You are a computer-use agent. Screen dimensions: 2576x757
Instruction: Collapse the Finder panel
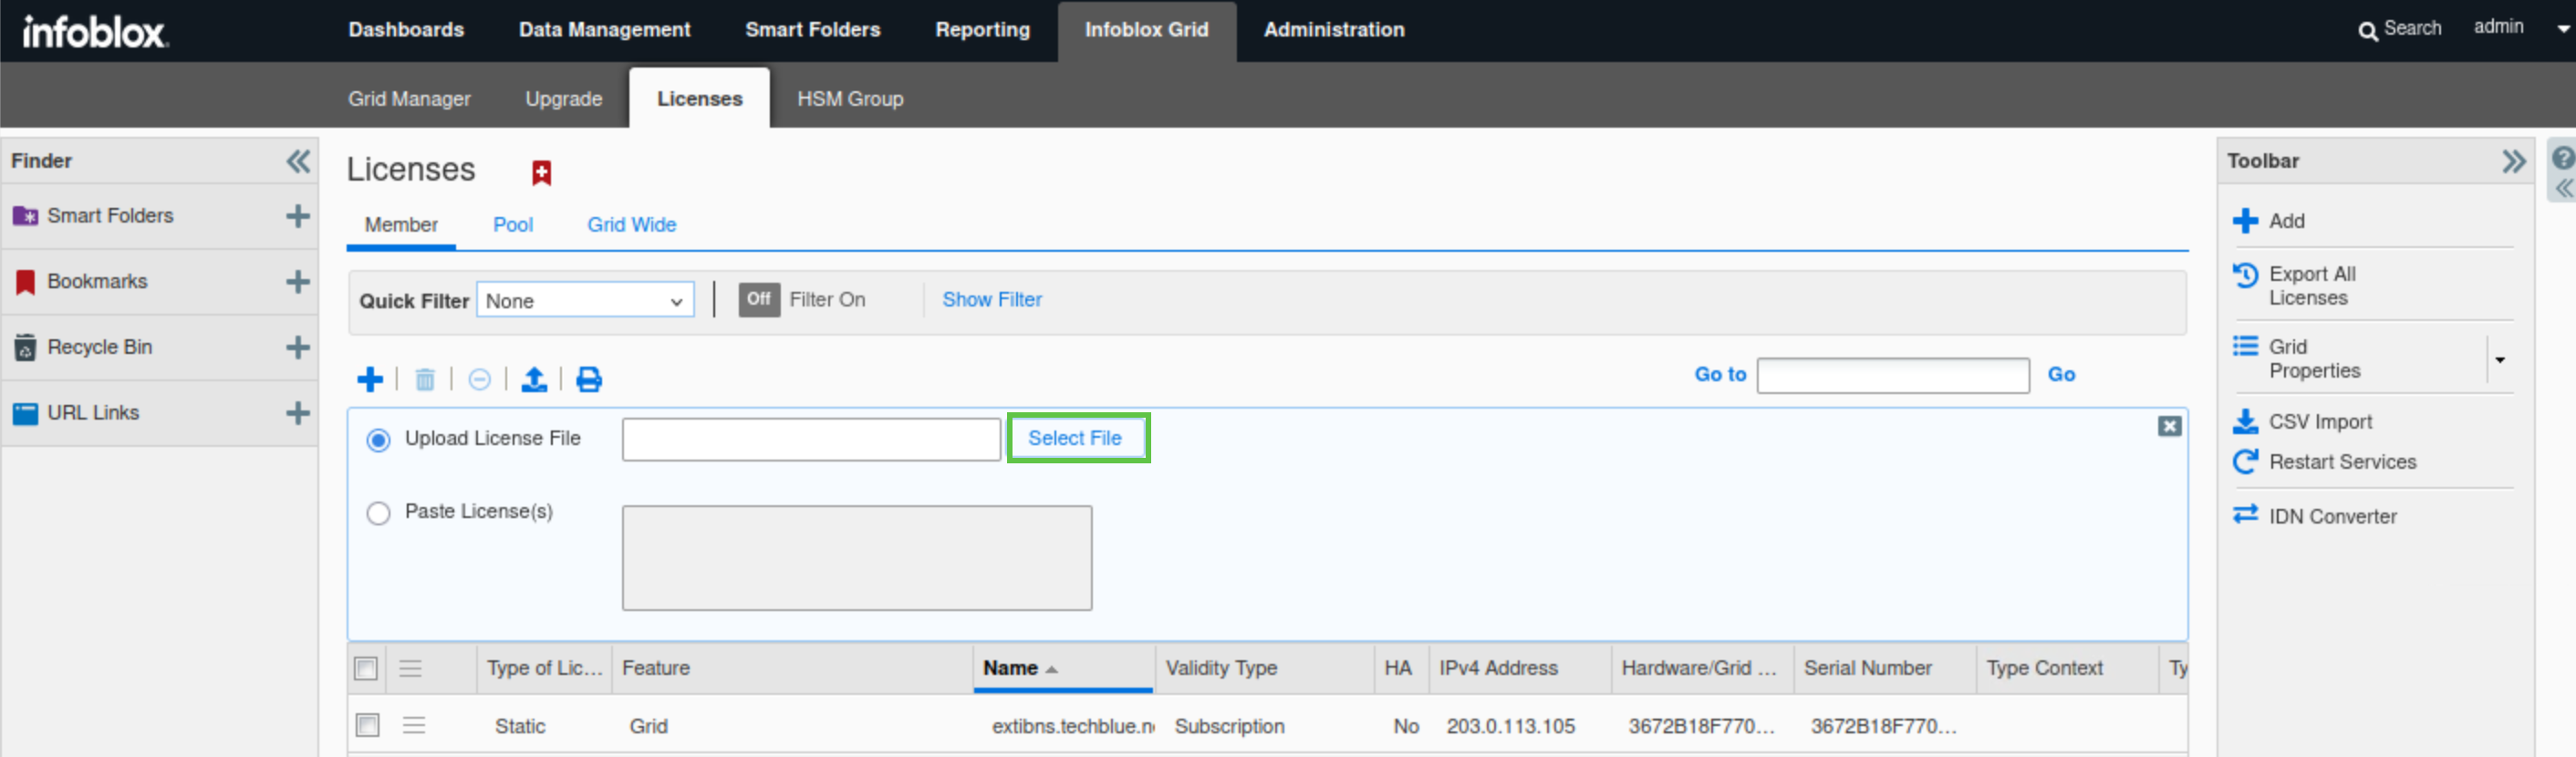pyautogui.click(x=298, y=161)
